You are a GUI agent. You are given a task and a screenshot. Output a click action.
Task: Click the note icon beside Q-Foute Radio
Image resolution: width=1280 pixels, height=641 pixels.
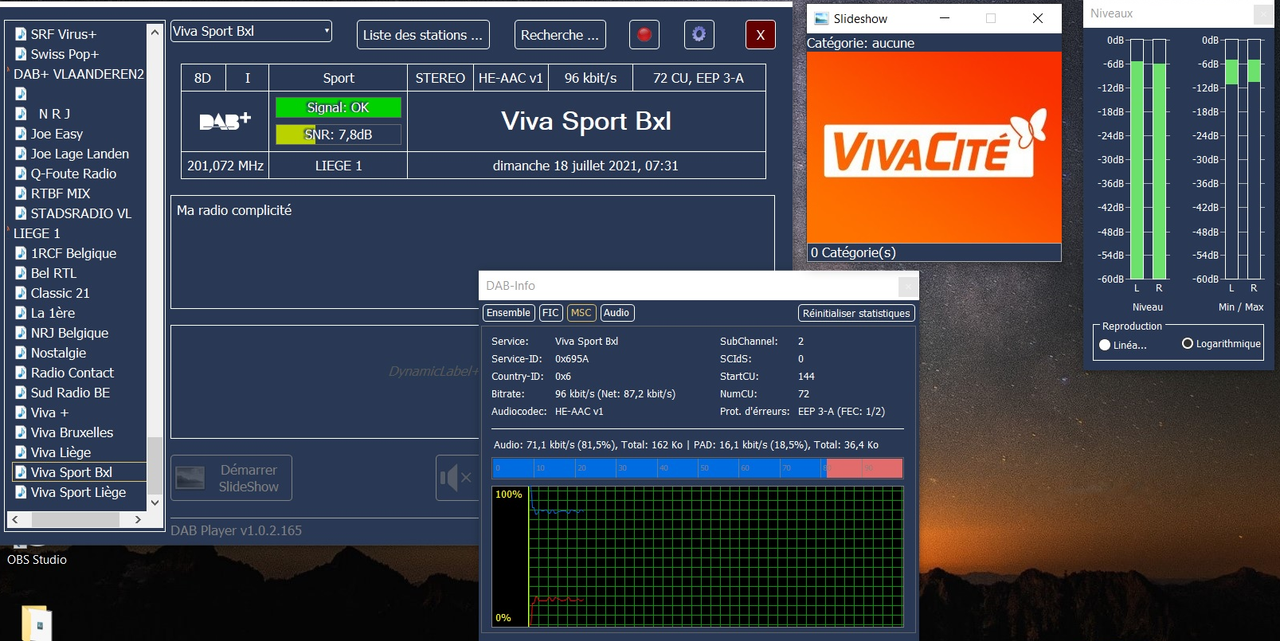point(20,174)
